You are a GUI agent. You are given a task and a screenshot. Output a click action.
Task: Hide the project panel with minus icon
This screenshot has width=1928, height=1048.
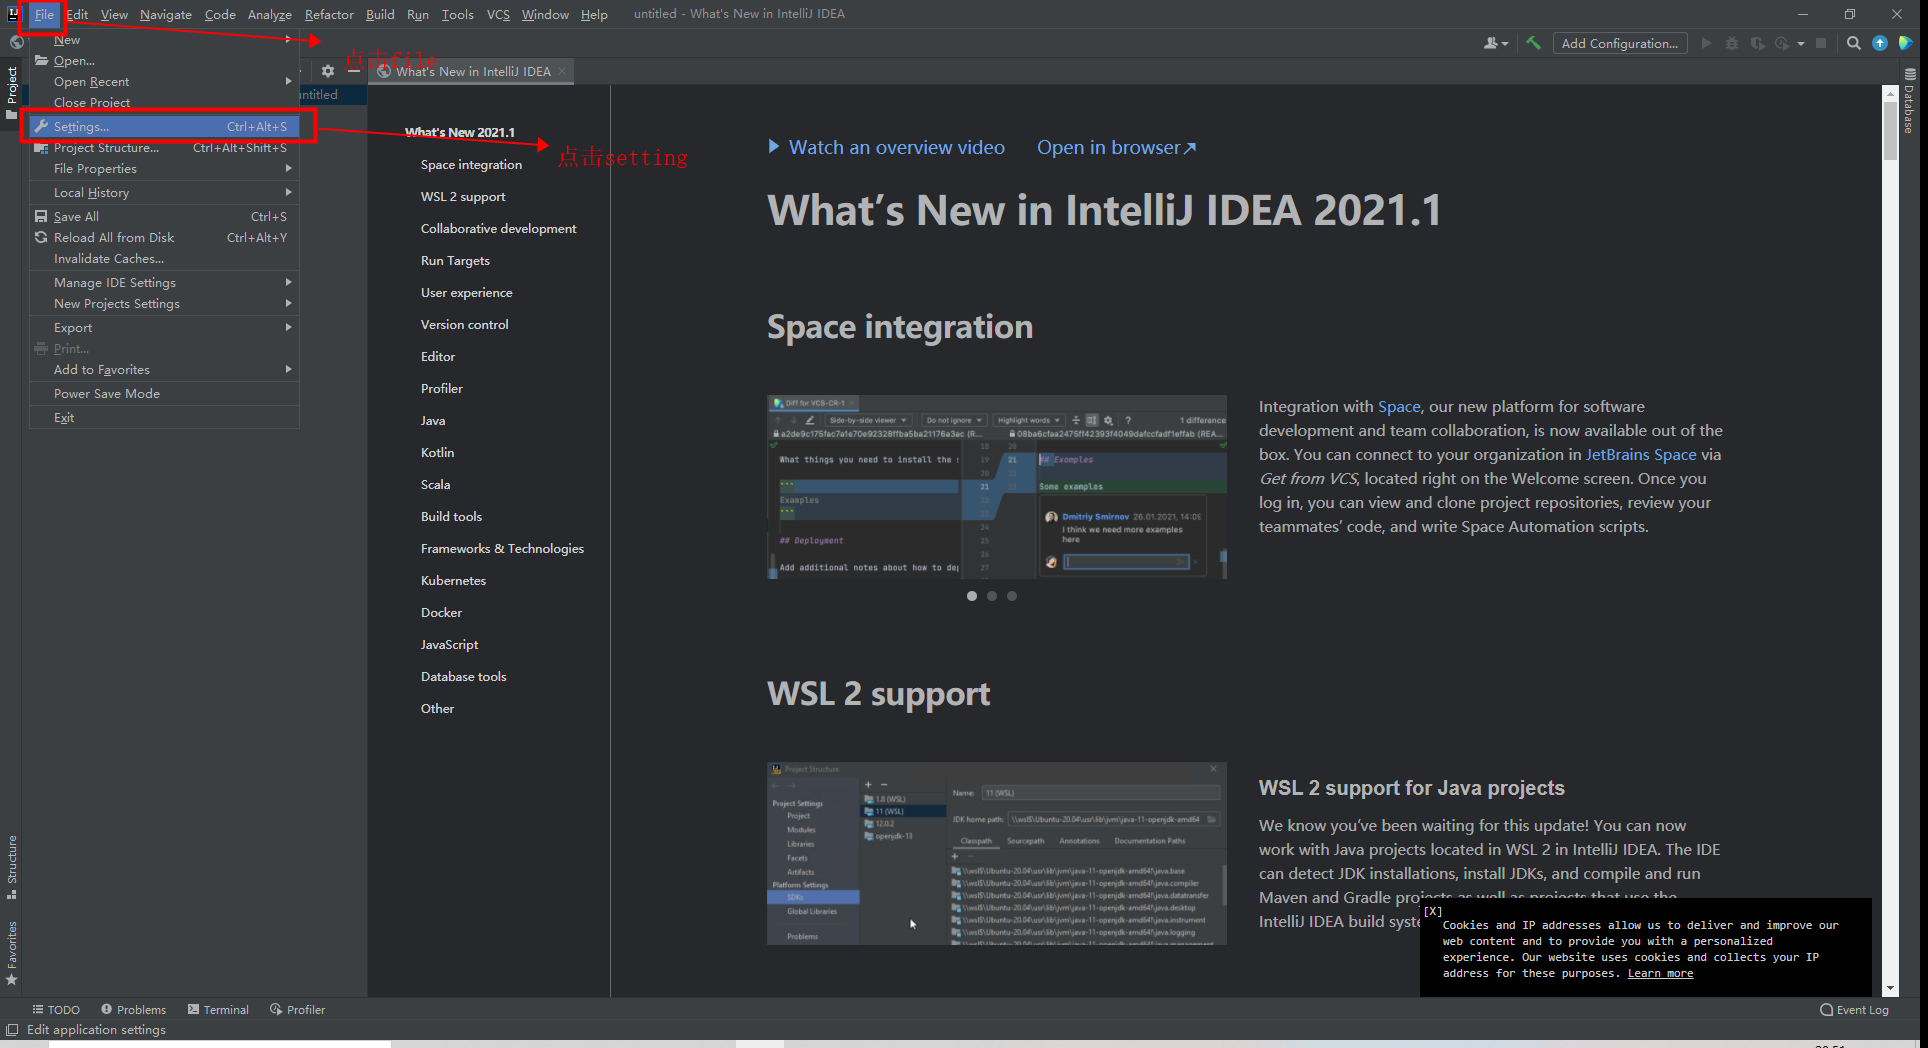point(354,71)
